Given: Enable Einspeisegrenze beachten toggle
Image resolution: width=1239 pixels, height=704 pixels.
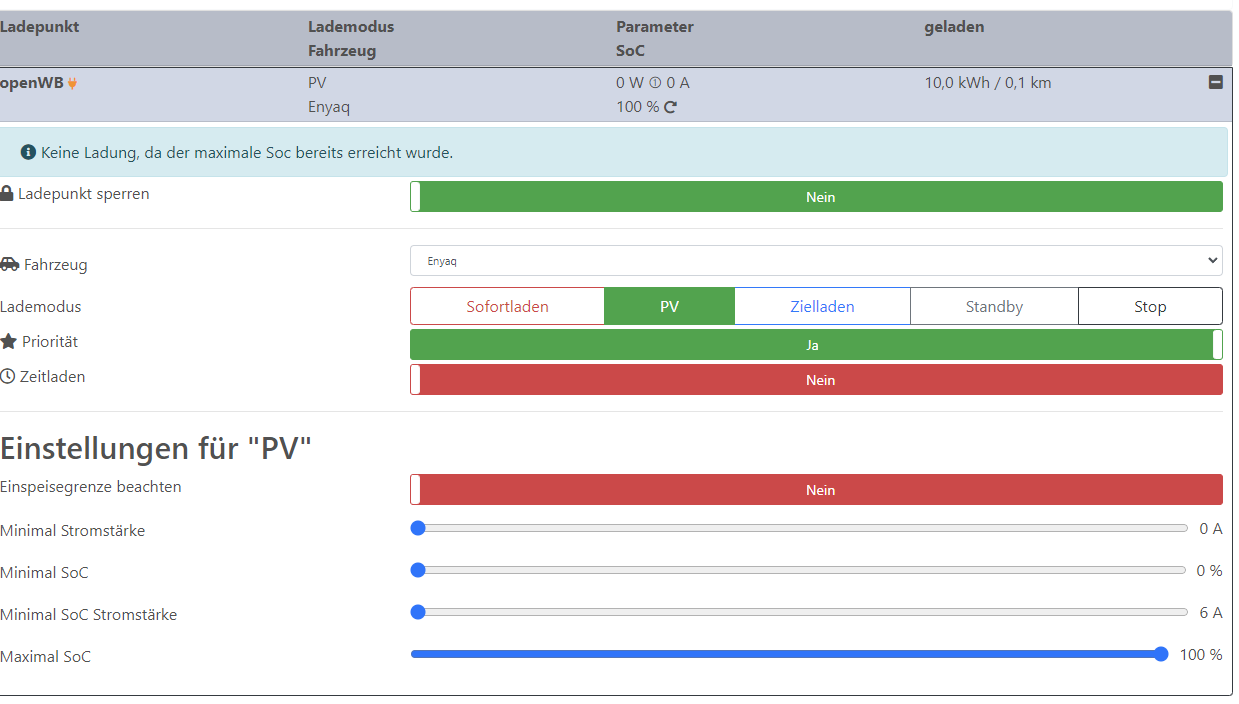Looking at the screenshot, I should pyautogui.click(x=816, y=490).
